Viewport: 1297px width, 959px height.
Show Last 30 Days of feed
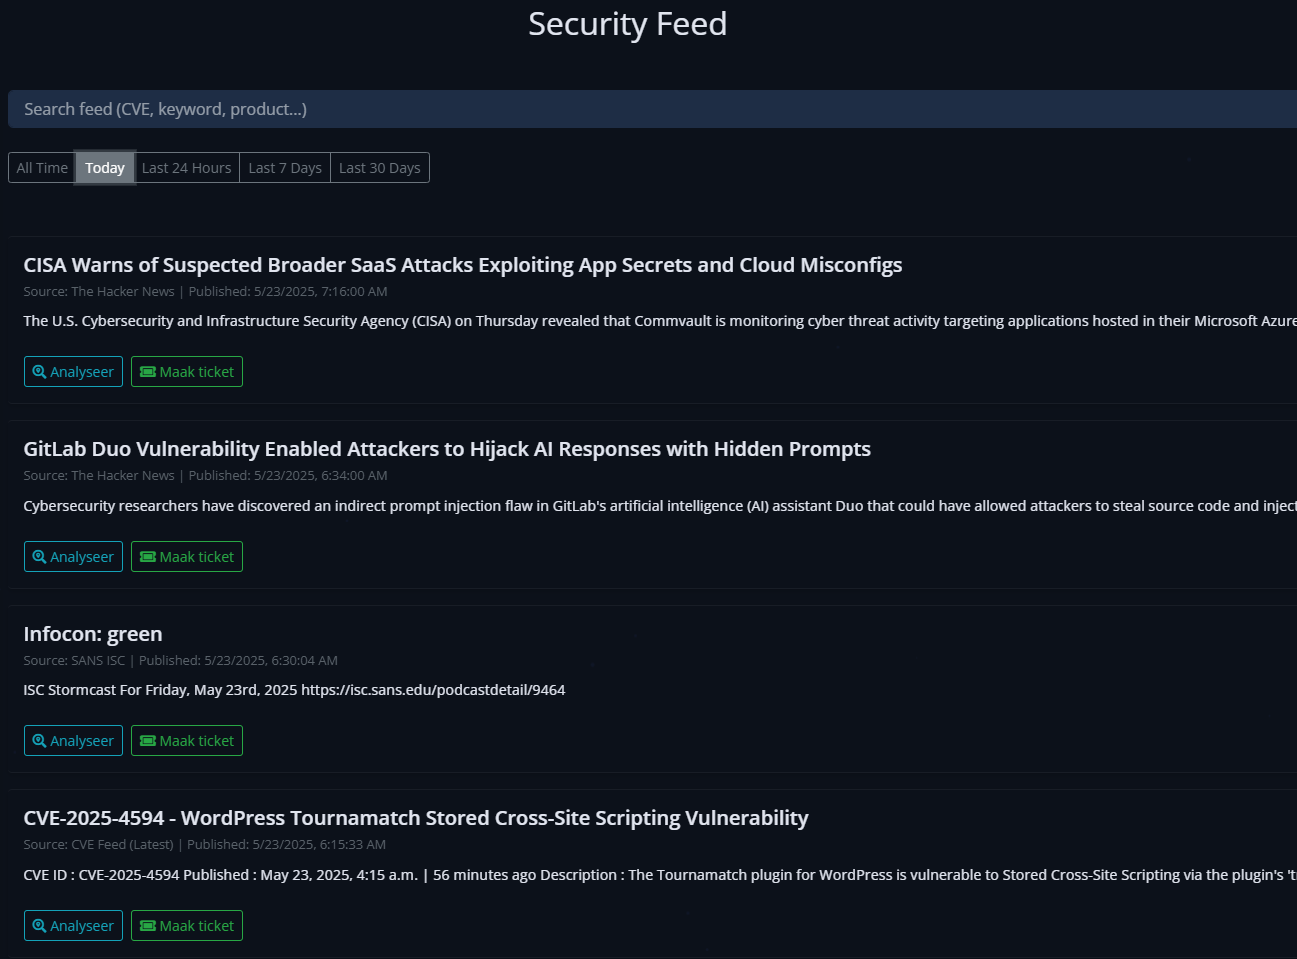pyautogui.click(x=380, y=168)
